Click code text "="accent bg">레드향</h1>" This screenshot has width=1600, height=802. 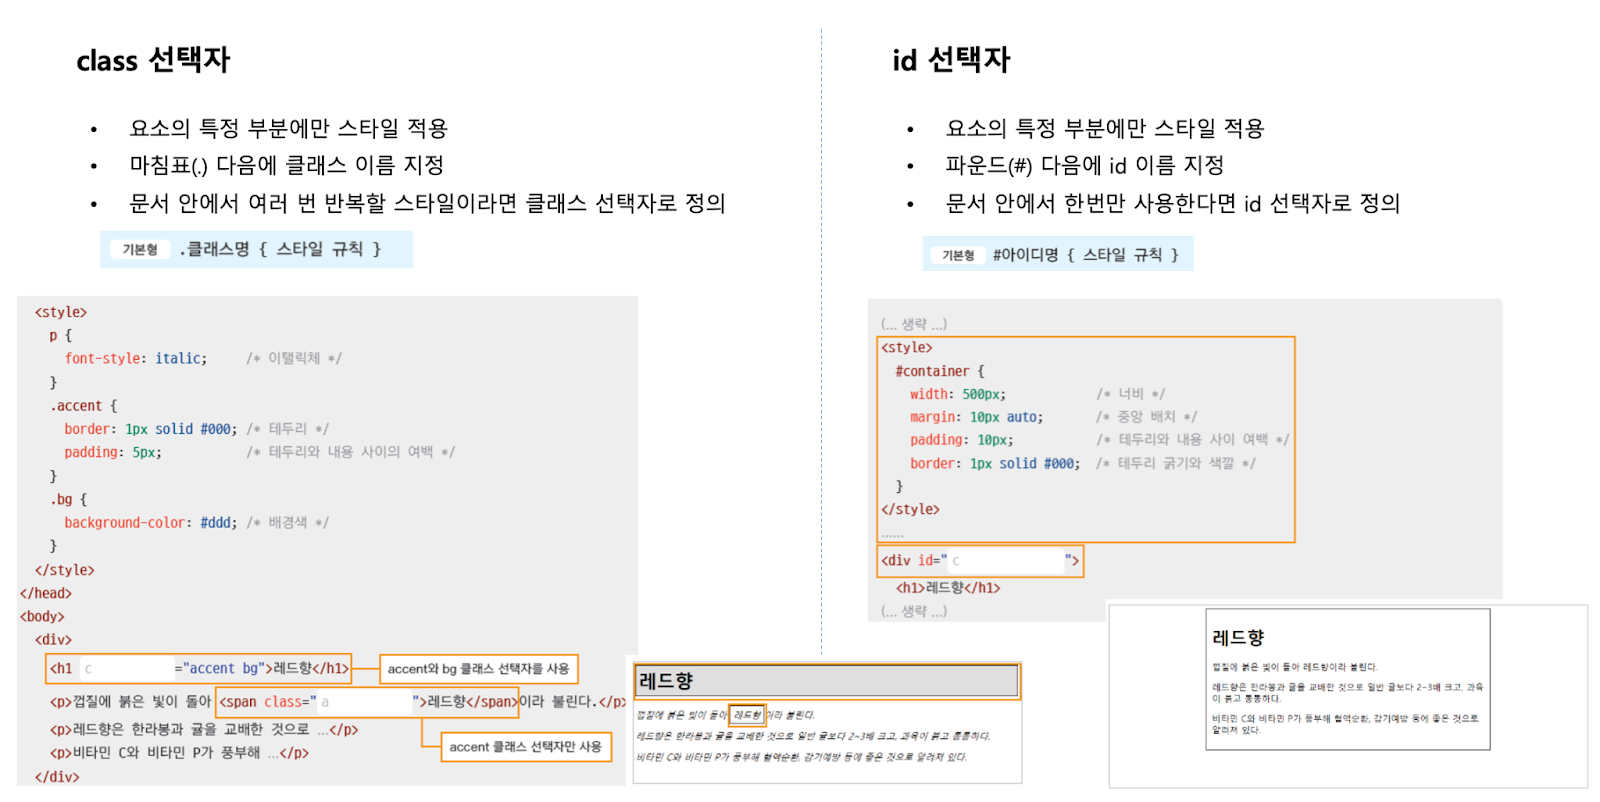(x=262, y=668)
